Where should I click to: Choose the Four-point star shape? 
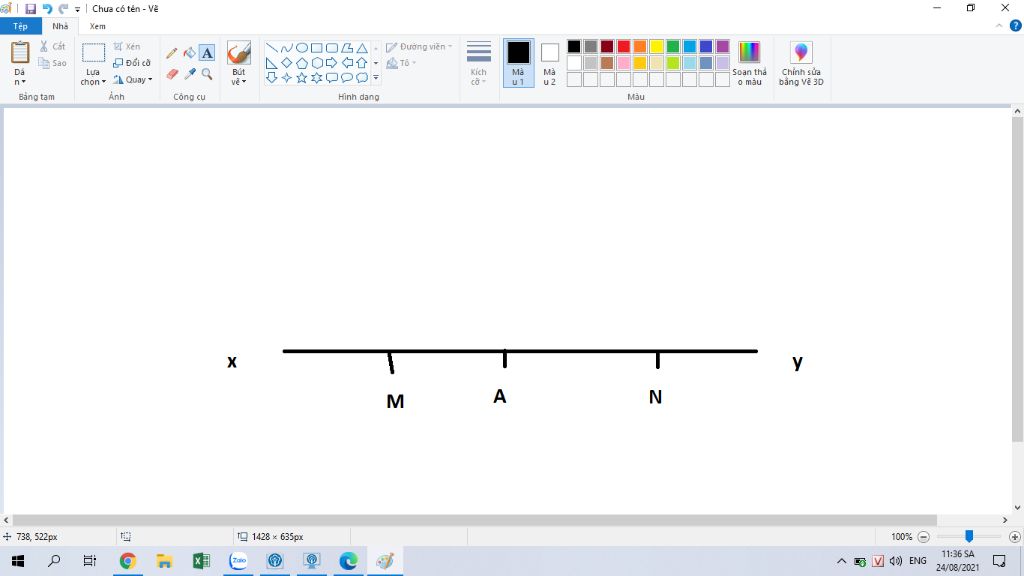click(287, 78)
